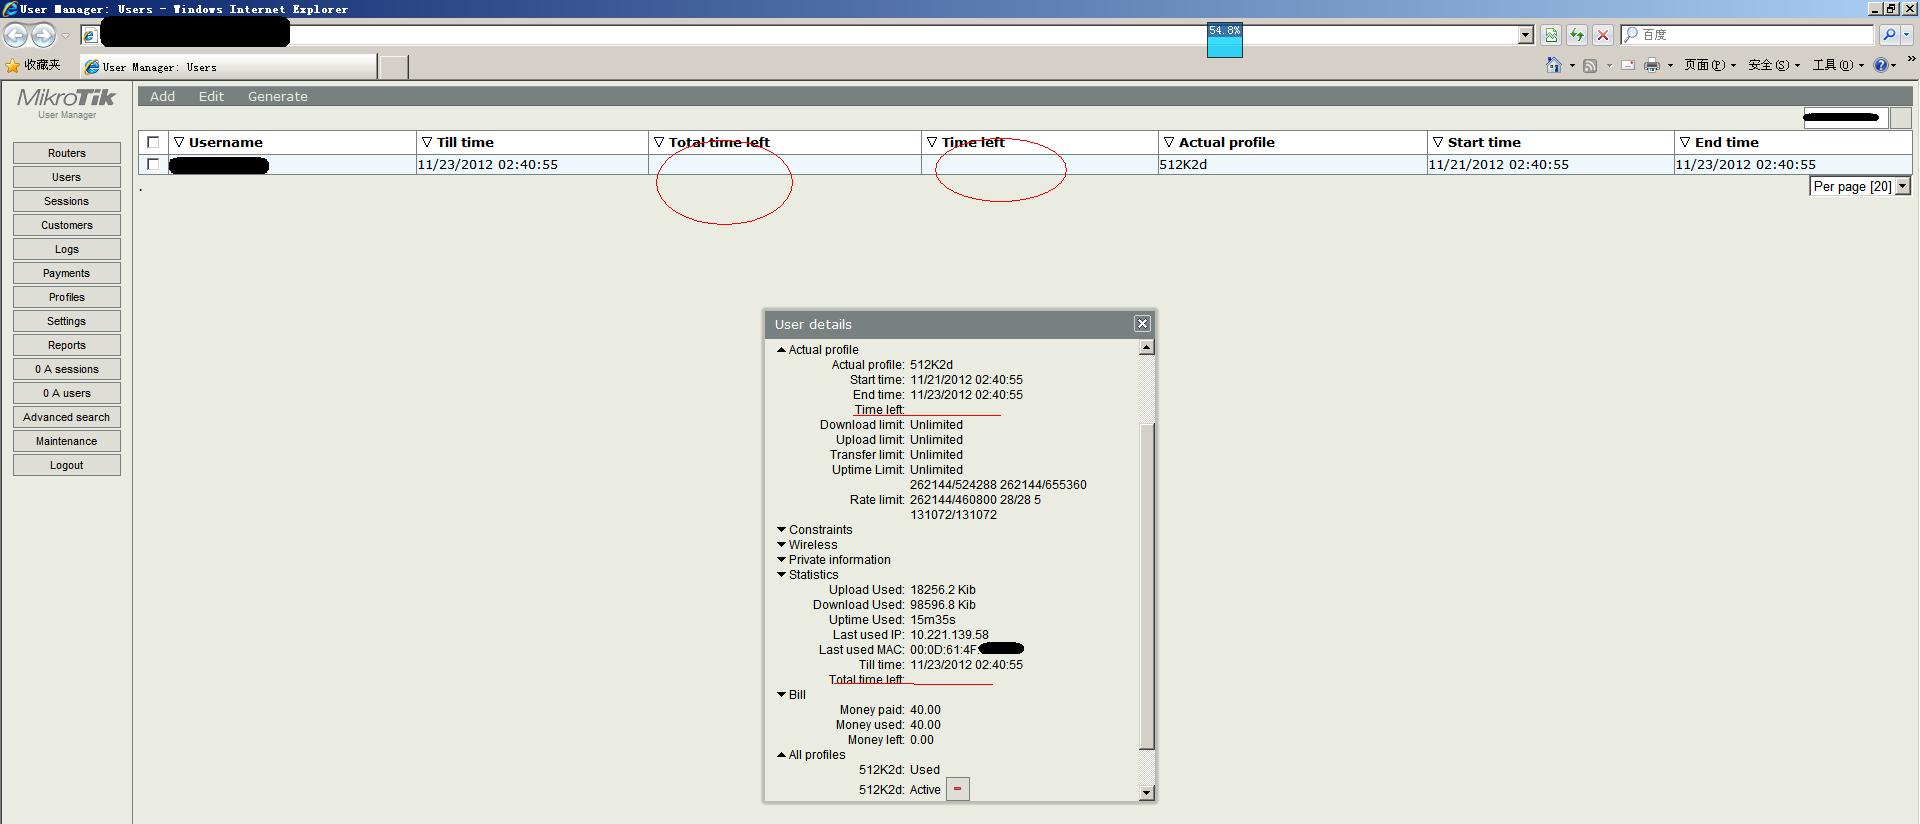Open the address bar history dropdown
The height and width of the screenshot is (824, 1920).
1525,35
